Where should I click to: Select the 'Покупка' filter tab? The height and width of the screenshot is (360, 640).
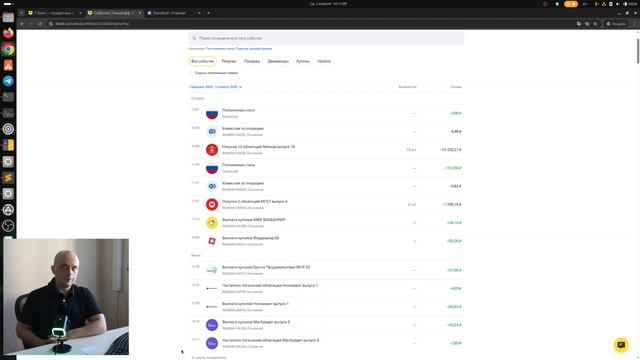pyautogui.click(x=229, y=61)
